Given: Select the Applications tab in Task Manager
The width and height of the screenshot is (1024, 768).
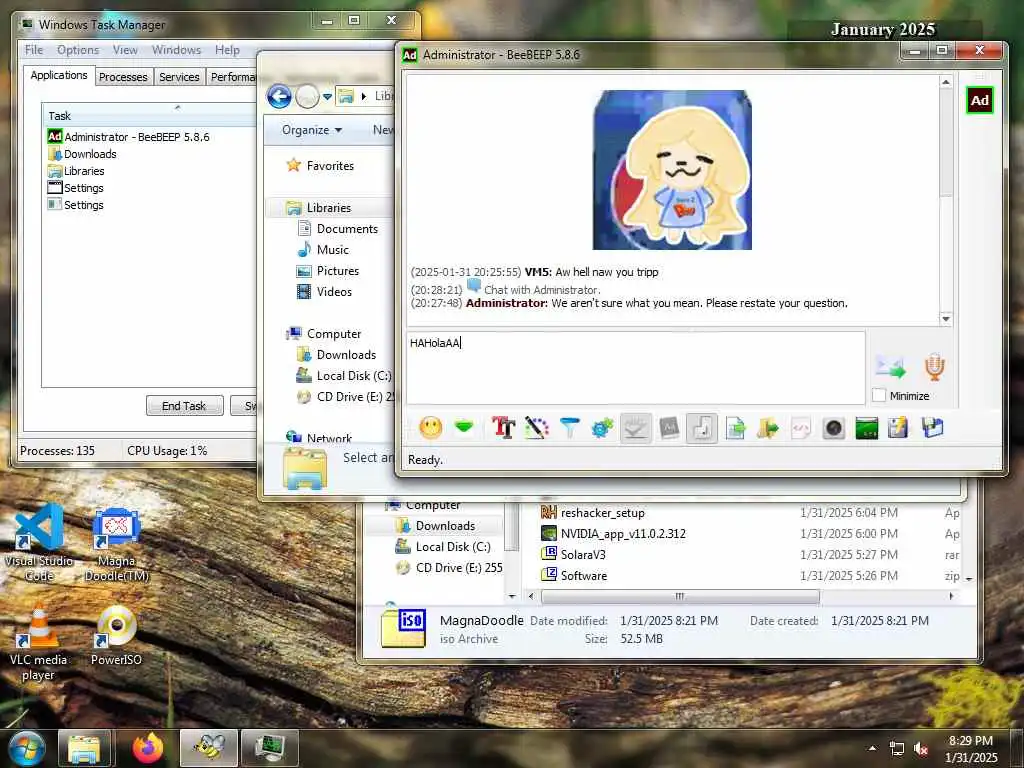Looking at the screenshot, I should (59, 75).
